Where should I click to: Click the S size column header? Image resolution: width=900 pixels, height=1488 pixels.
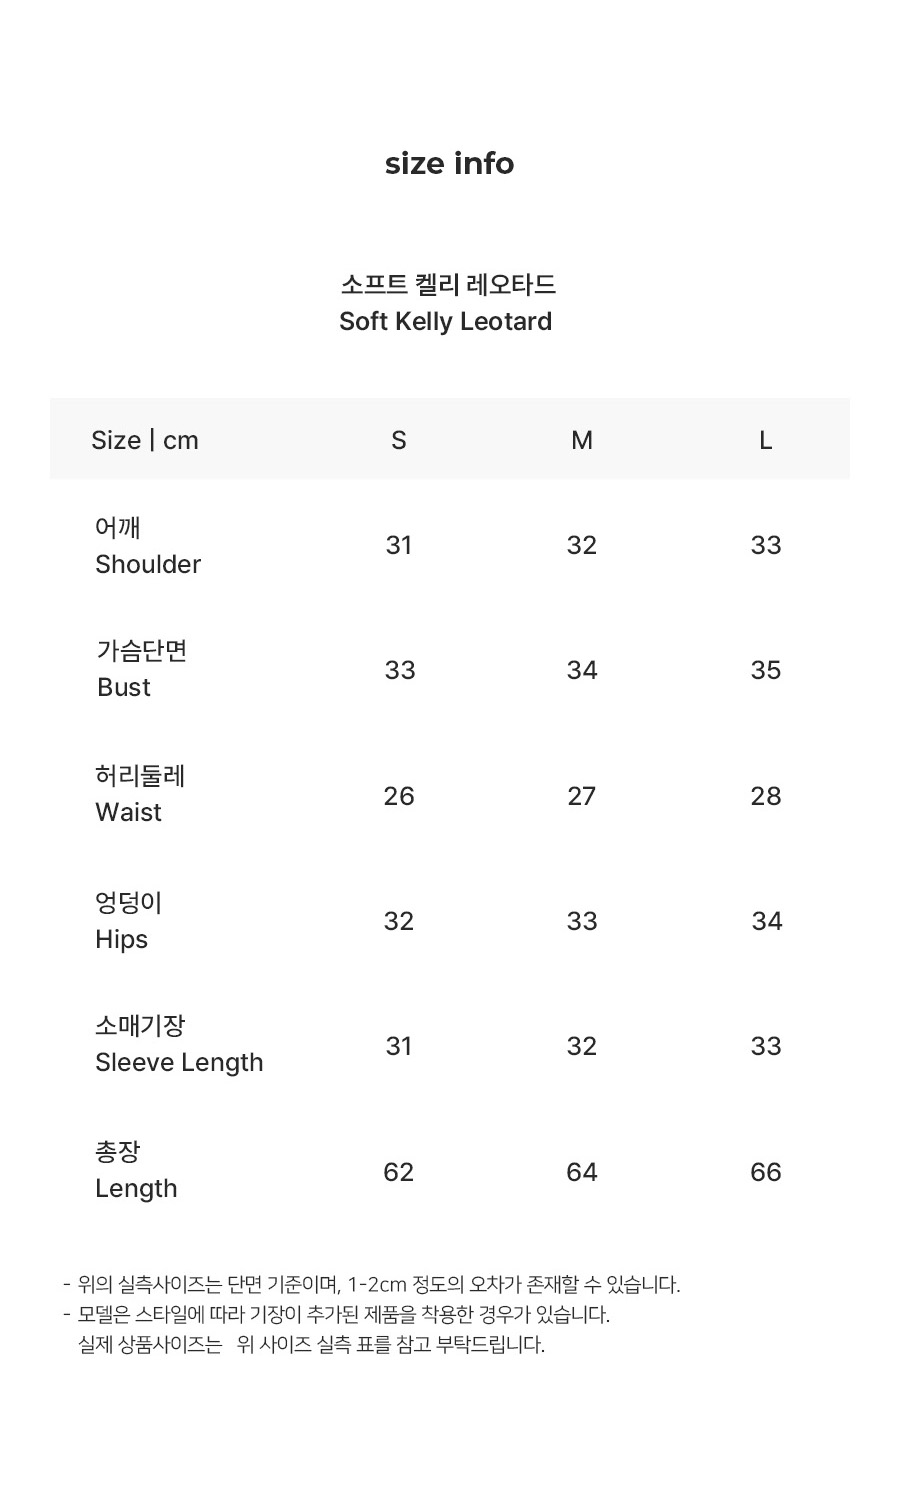point(399,440)
